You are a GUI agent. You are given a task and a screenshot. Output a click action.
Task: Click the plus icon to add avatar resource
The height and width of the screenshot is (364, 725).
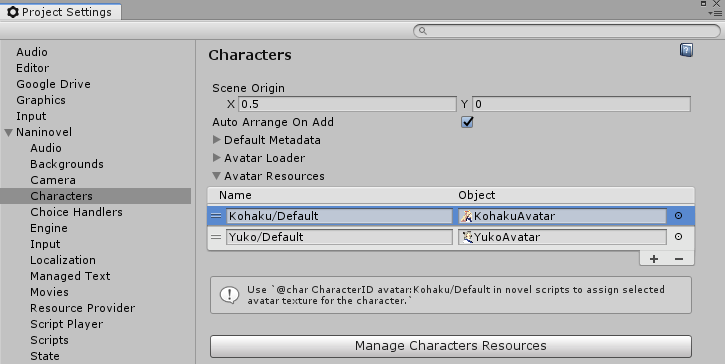[x=654, y=259]
